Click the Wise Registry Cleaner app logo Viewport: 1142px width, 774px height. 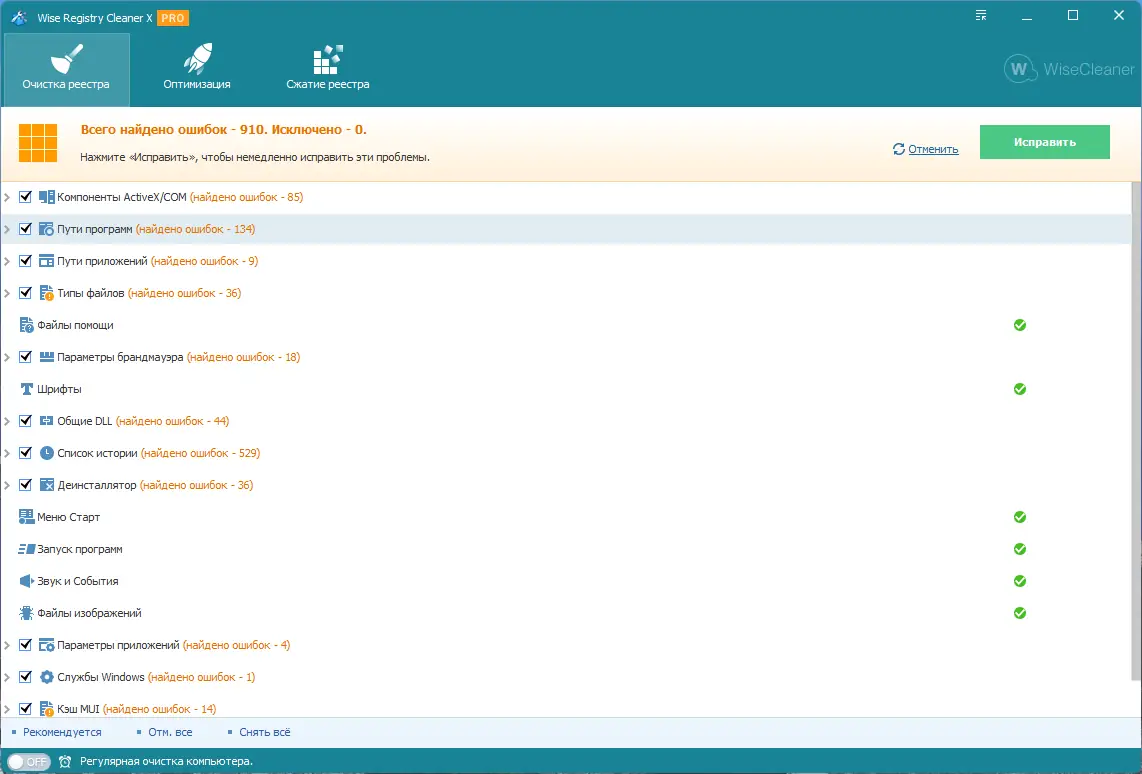19,17
